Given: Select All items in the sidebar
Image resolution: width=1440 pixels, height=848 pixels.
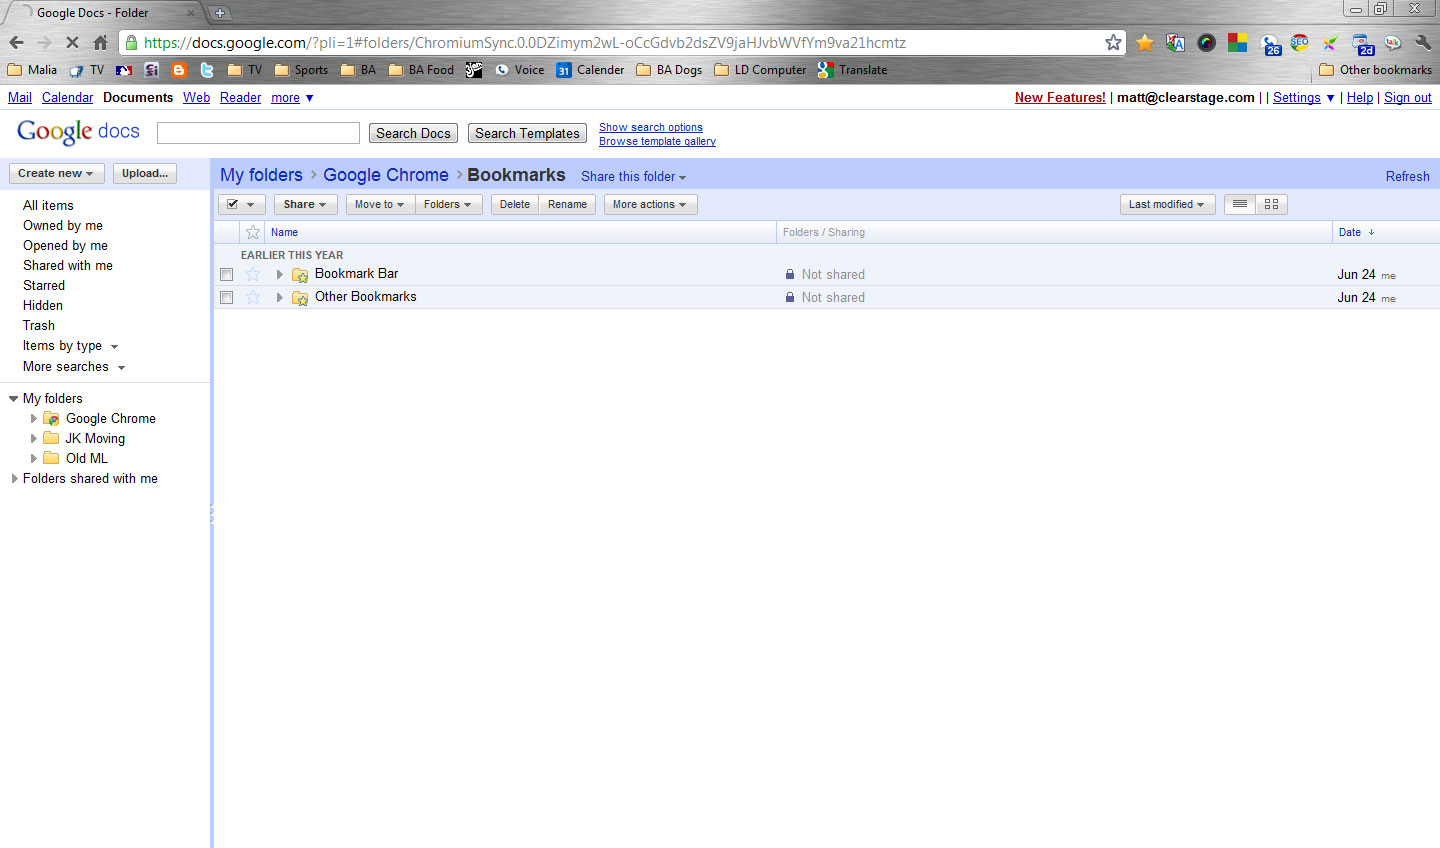Looking at the screenshot, I should pos(48,205).
